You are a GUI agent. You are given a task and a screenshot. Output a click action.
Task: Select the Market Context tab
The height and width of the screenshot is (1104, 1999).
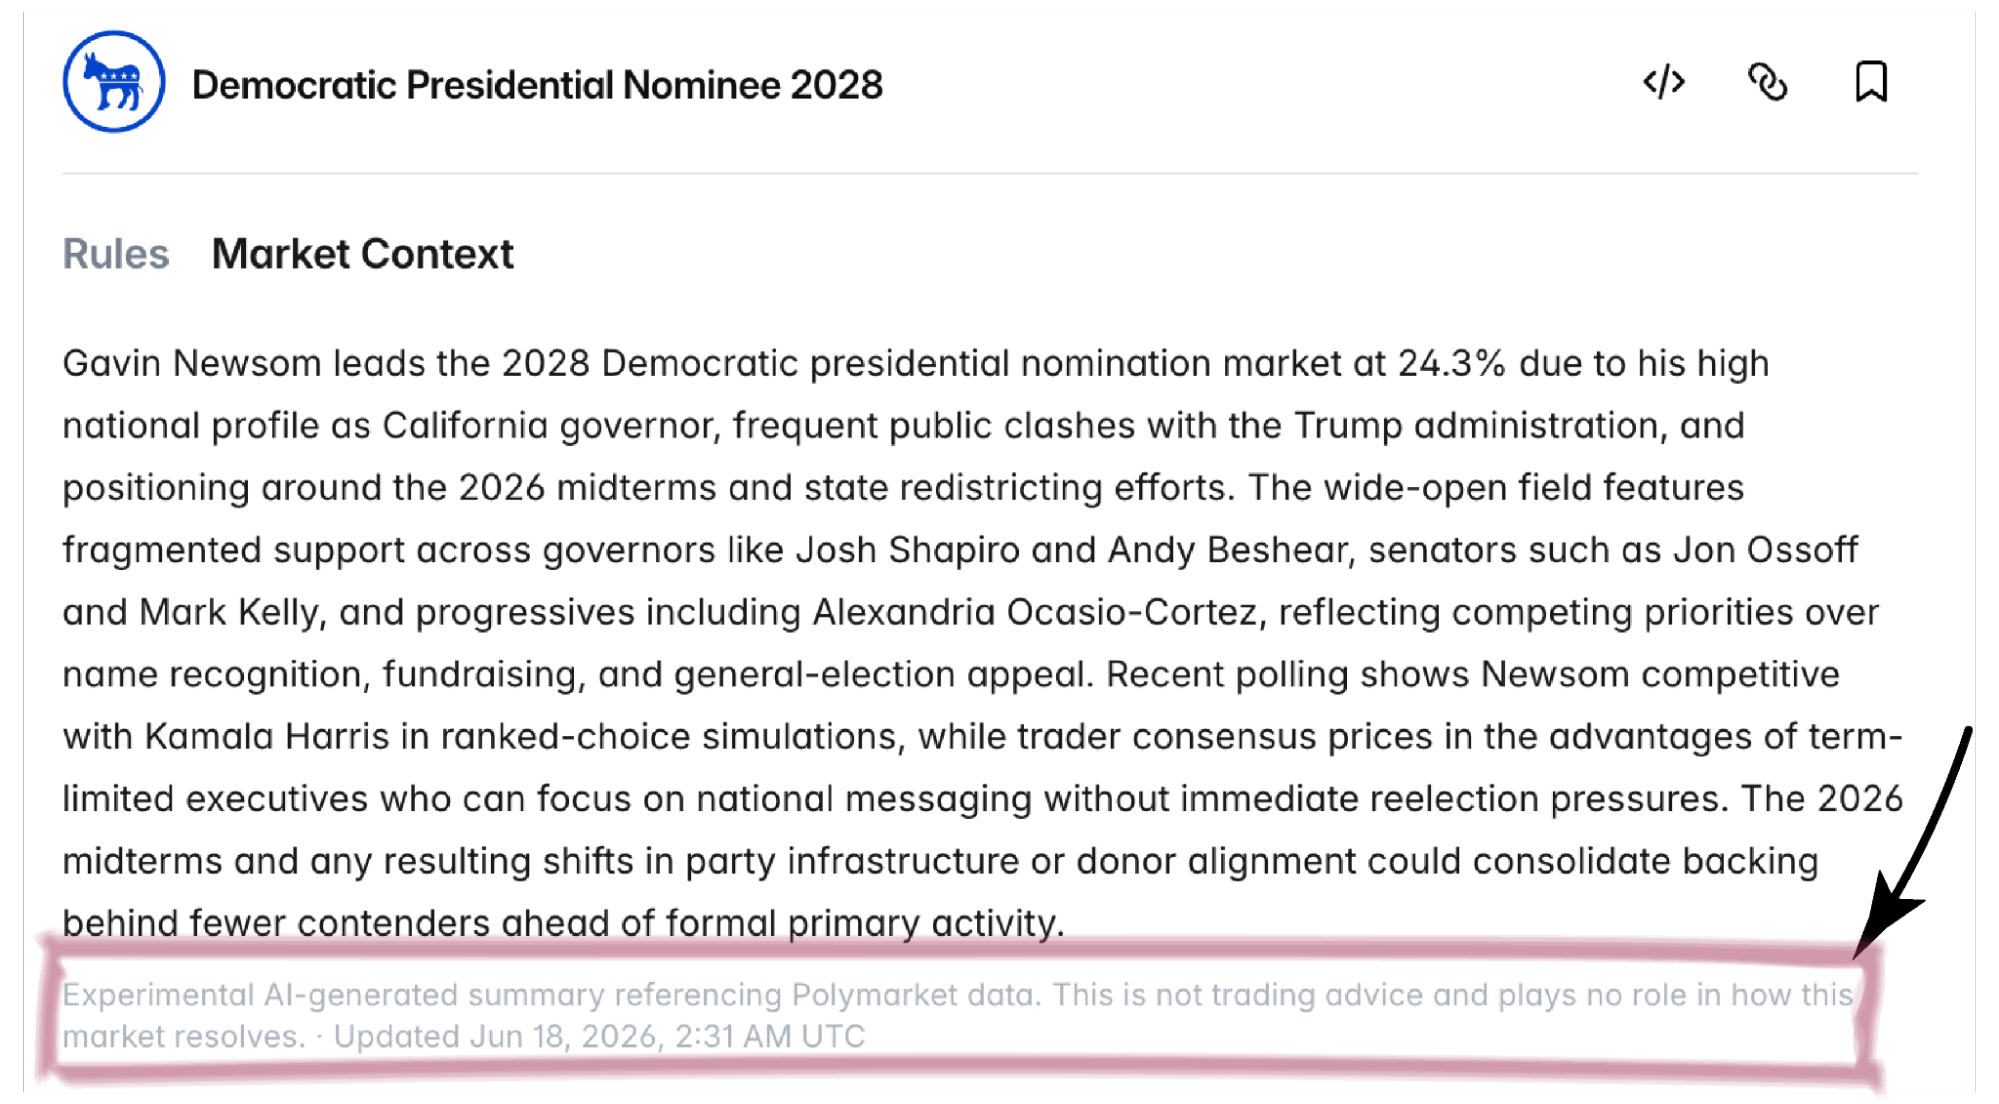click(x=363, y=254)
